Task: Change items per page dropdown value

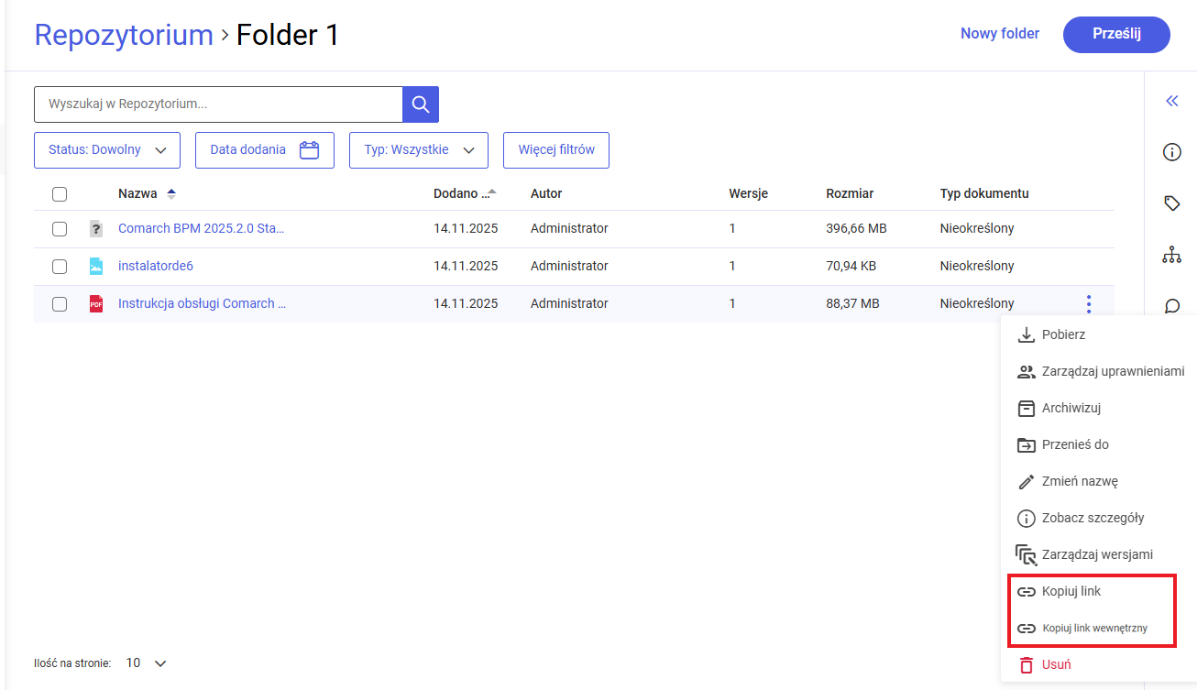Action: point(146,663)
